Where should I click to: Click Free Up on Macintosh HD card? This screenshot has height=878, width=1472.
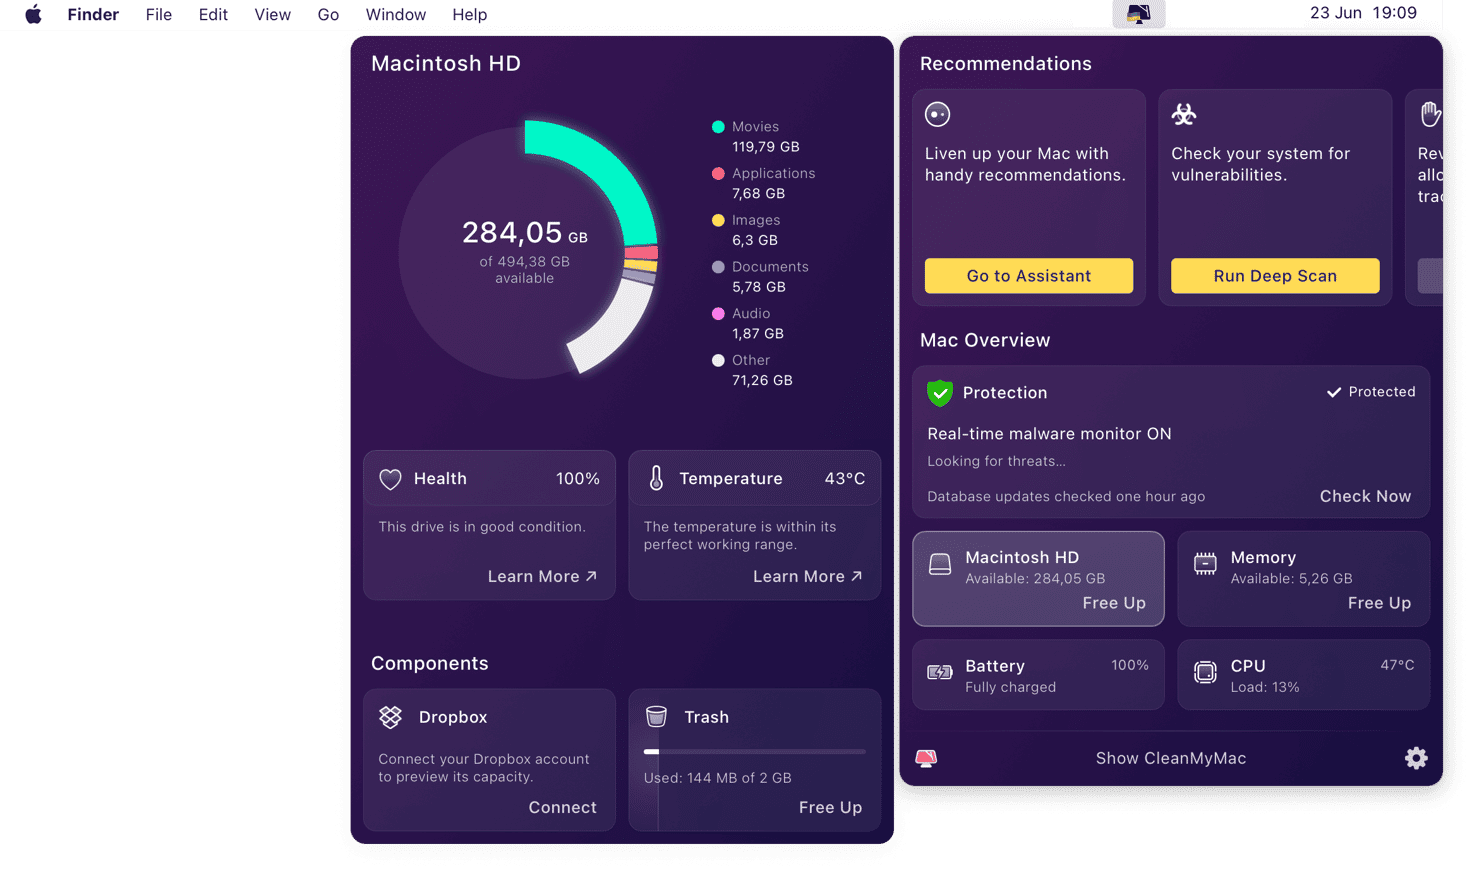point(1114,603)
